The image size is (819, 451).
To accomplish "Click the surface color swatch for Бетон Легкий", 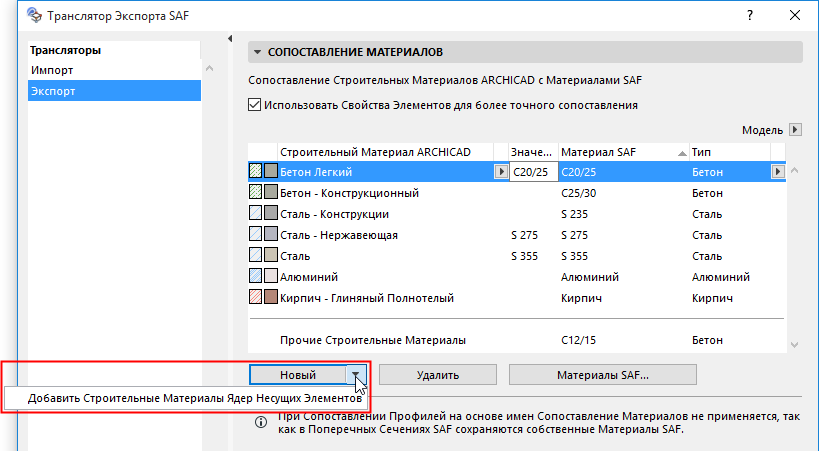I will (271, 171).
